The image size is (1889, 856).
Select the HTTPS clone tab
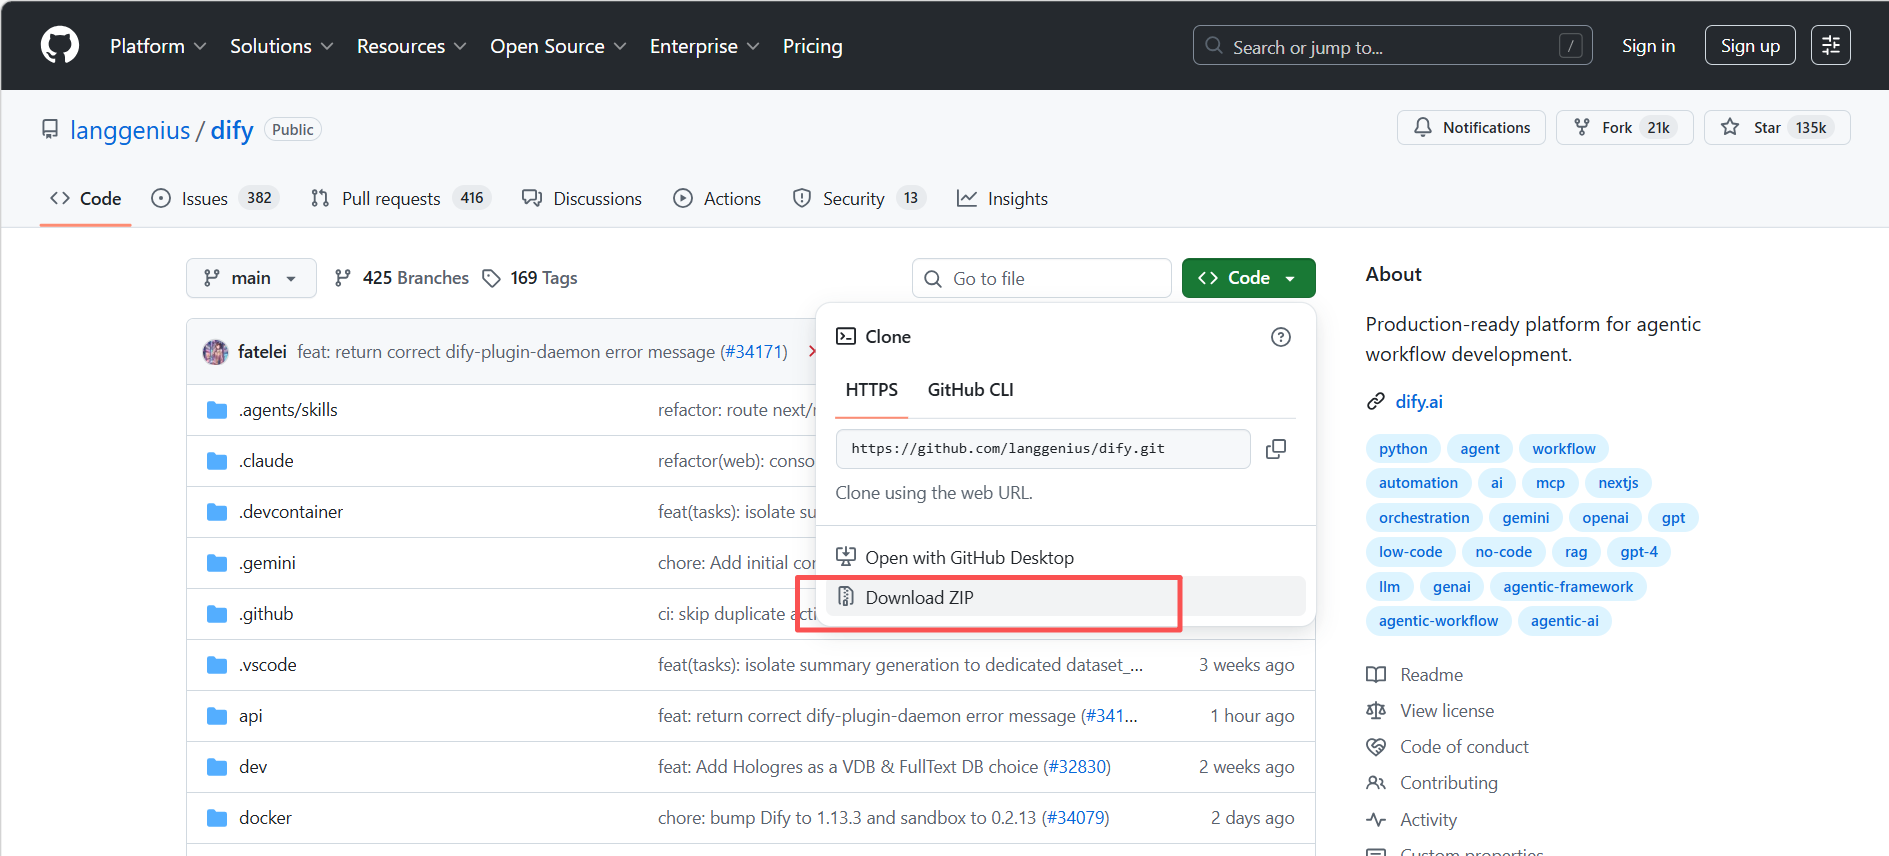(871, 390)
